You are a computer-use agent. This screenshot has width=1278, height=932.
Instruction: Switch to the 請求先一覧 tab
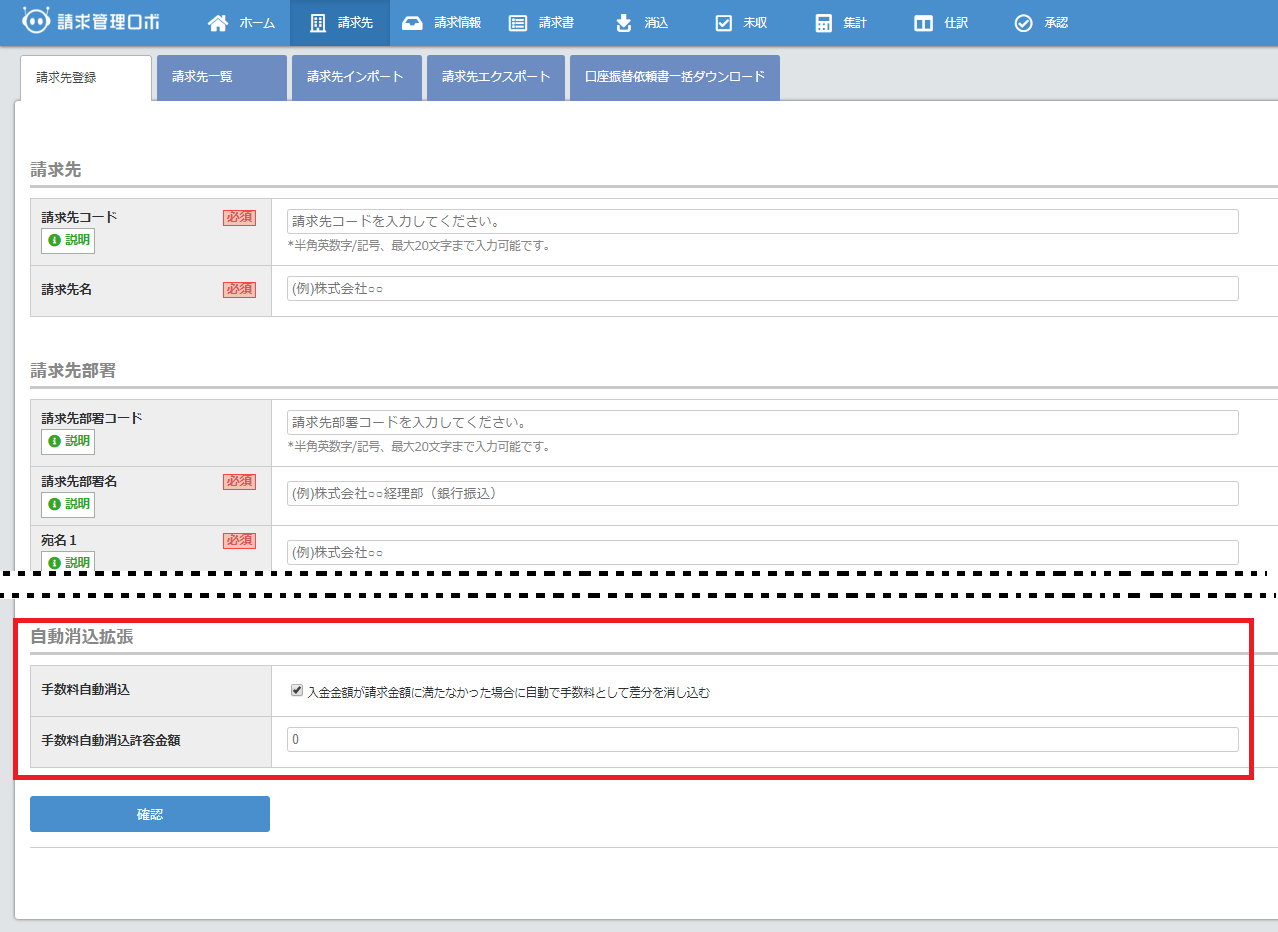[221, 77]
